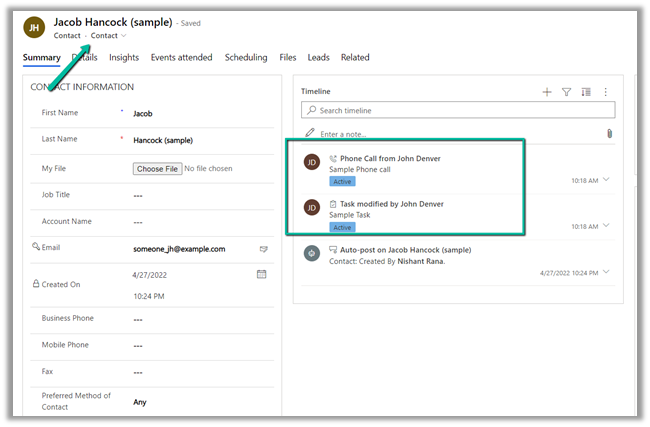Open the timeline more options ellipsis
The image size is (650, 427).
tap(605, 92)
